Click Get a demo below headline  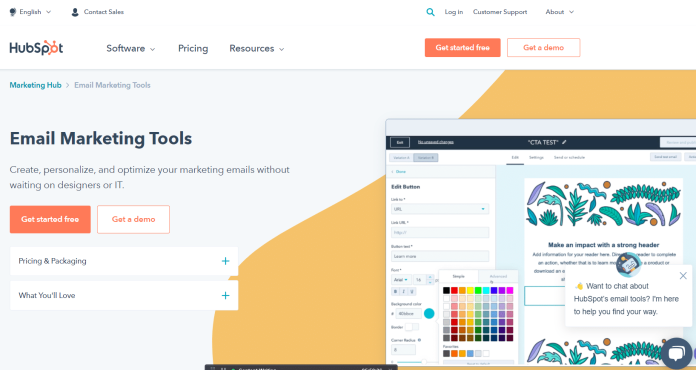[133, 219]
